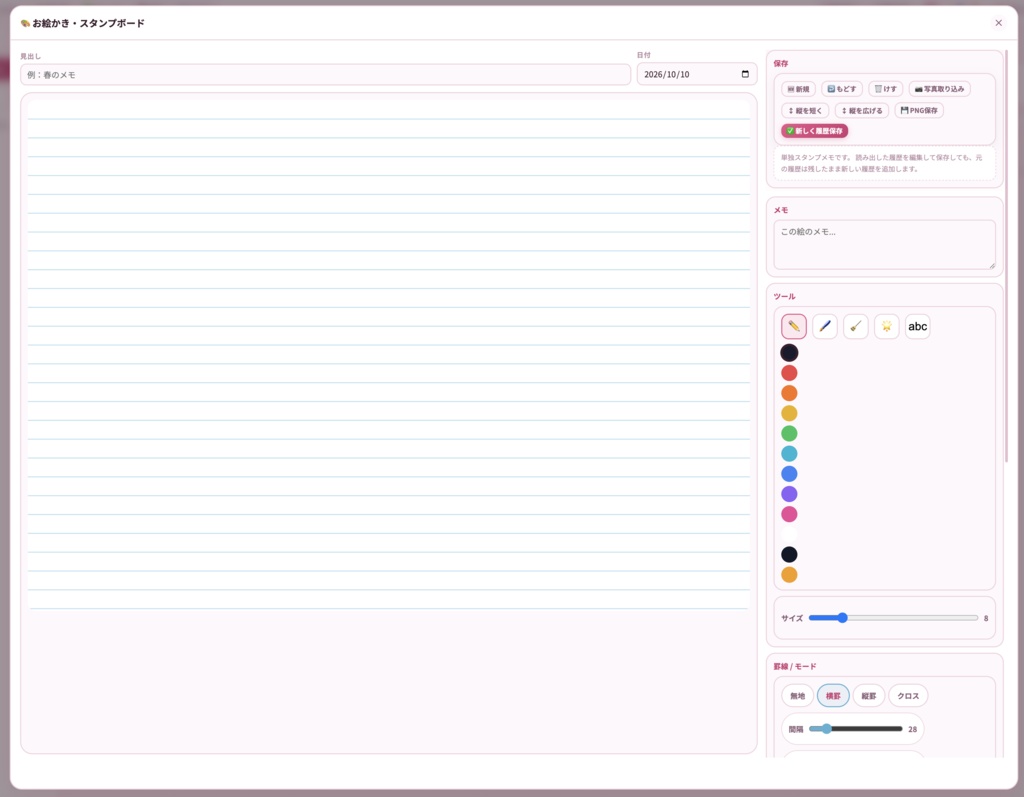The height and width of the screenshot is (797, 1024).
Task: Click the "サイズ" slider label
Action: point(792,618)
